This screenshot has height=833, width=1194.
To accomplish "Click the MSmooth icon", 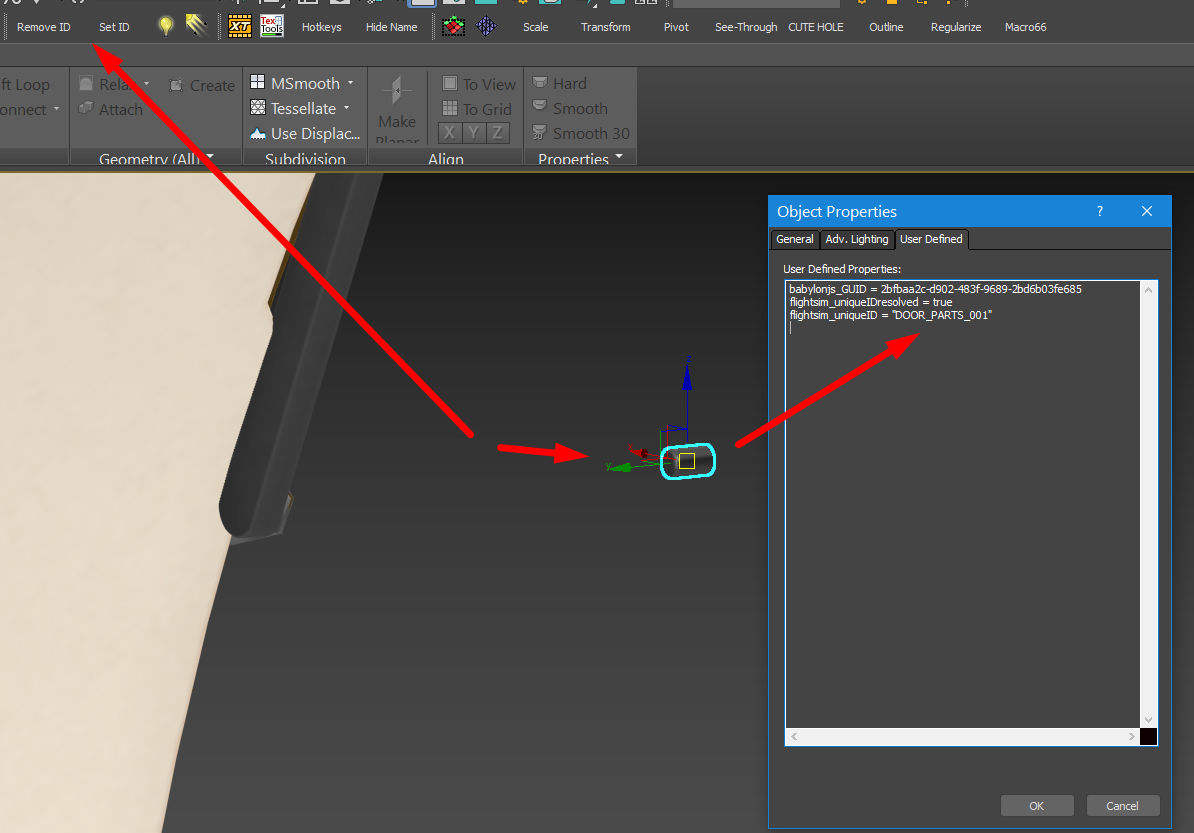I will [x=258, y=82].
